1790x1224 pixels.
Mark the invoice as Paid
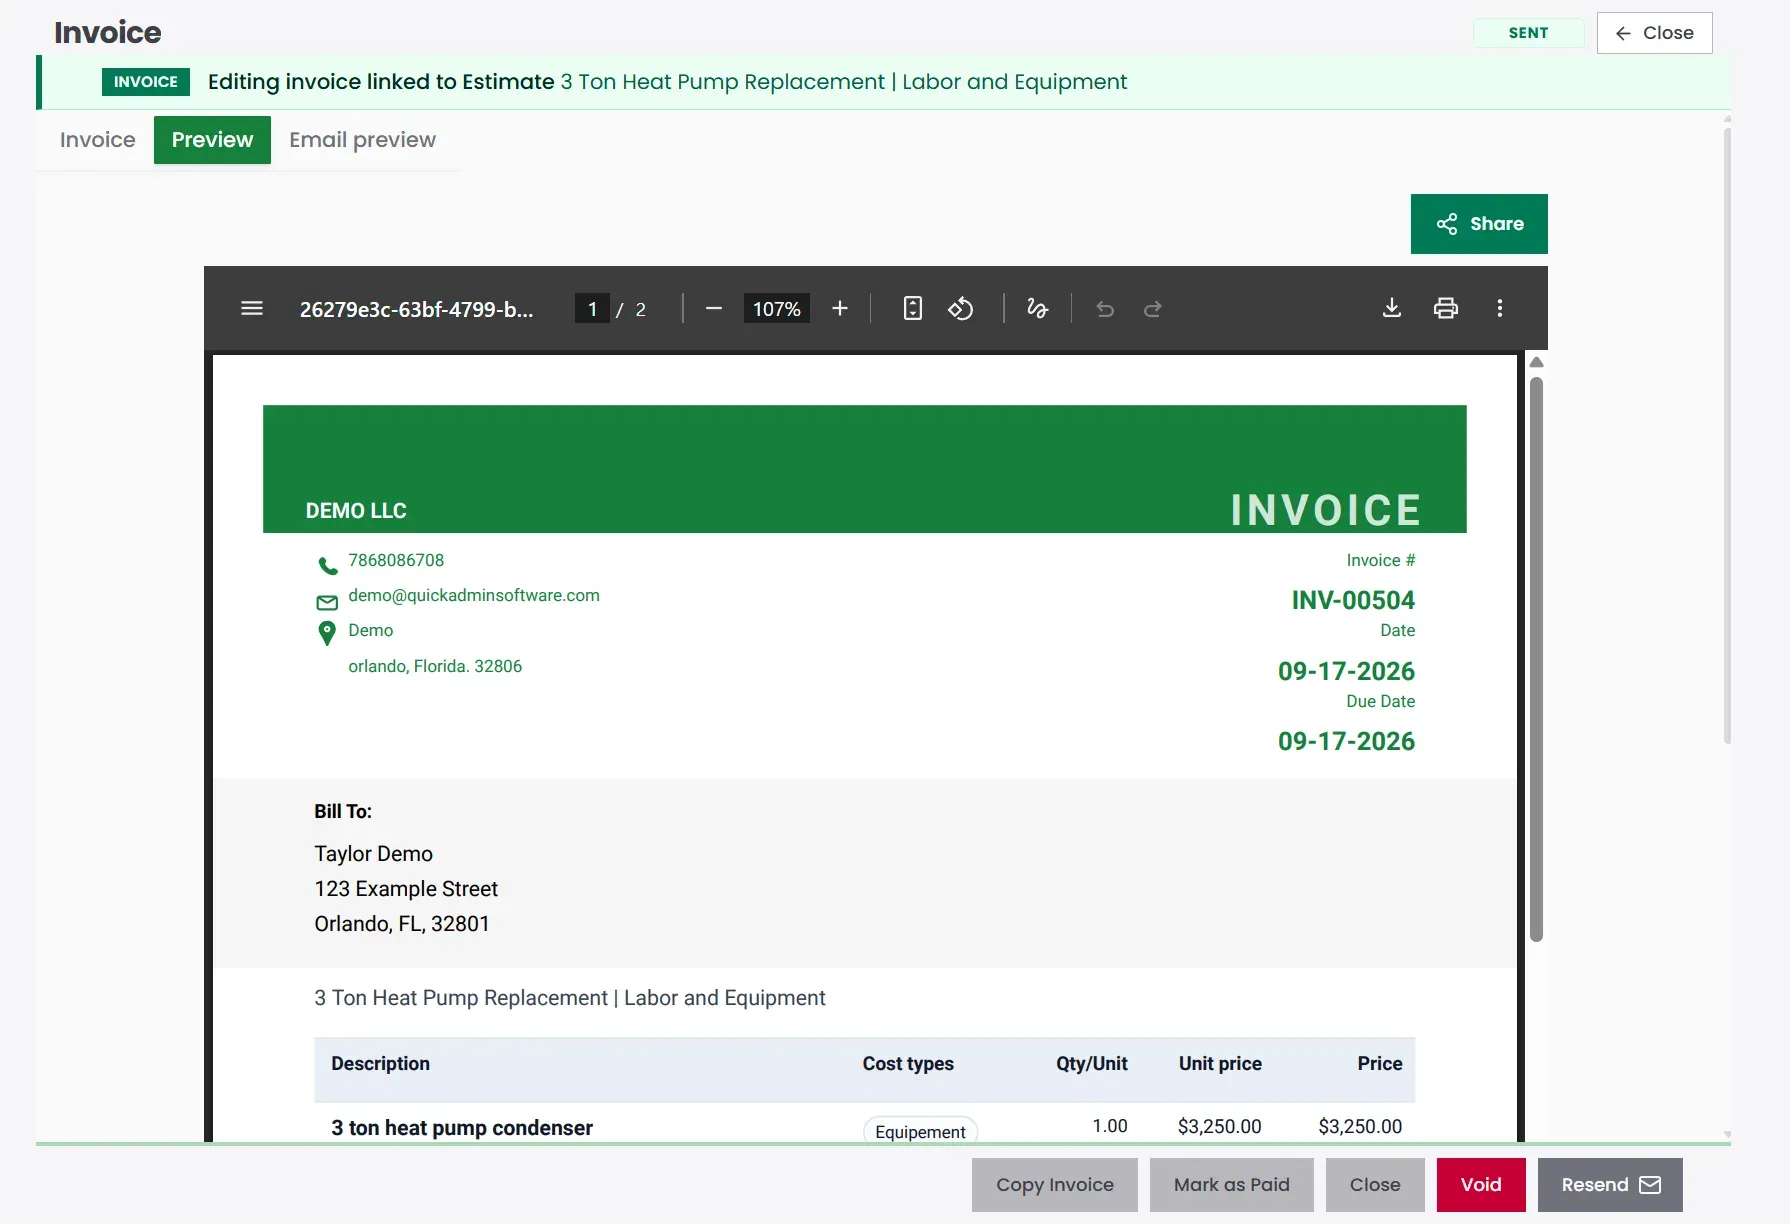1232,1185
